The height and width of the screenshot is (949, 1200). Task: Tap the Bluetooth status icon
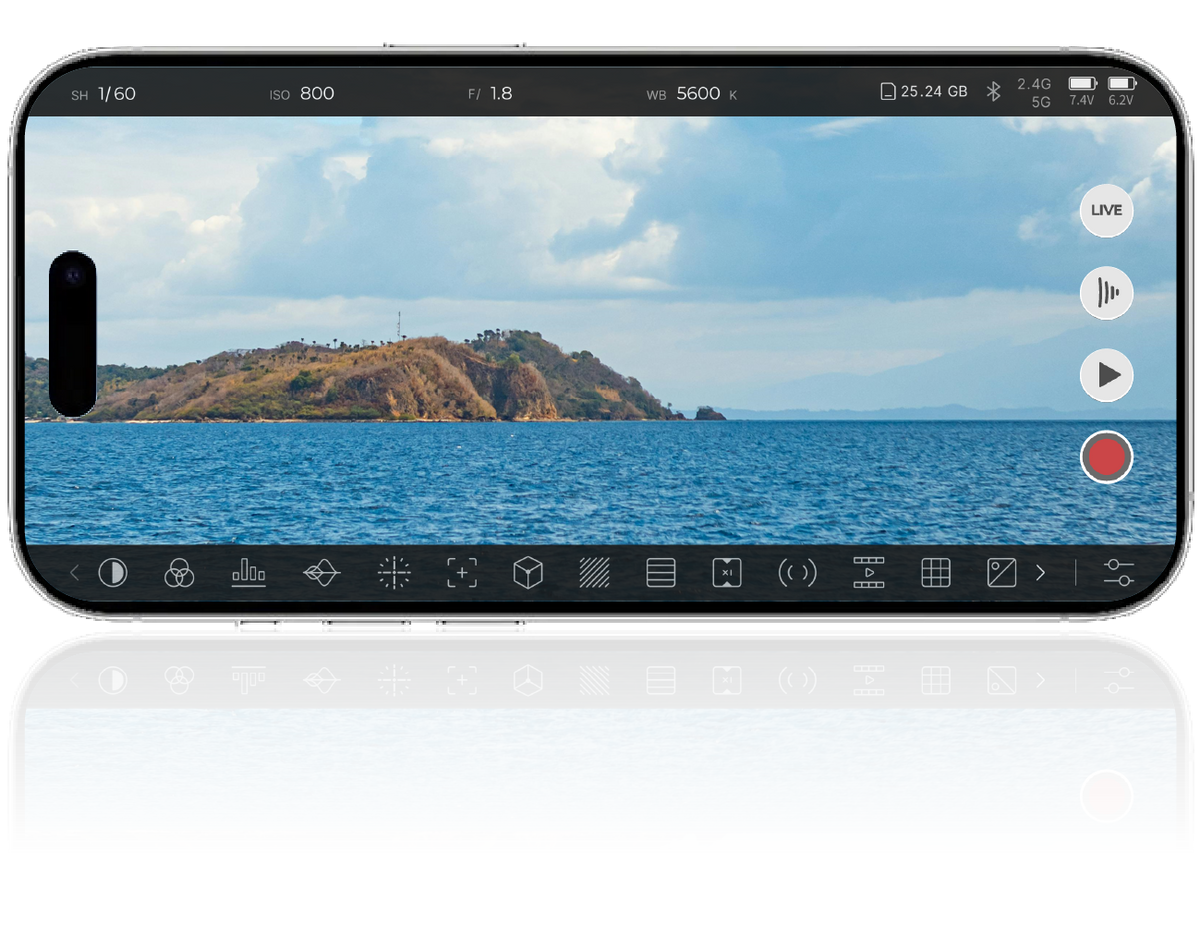click(994, 92)
